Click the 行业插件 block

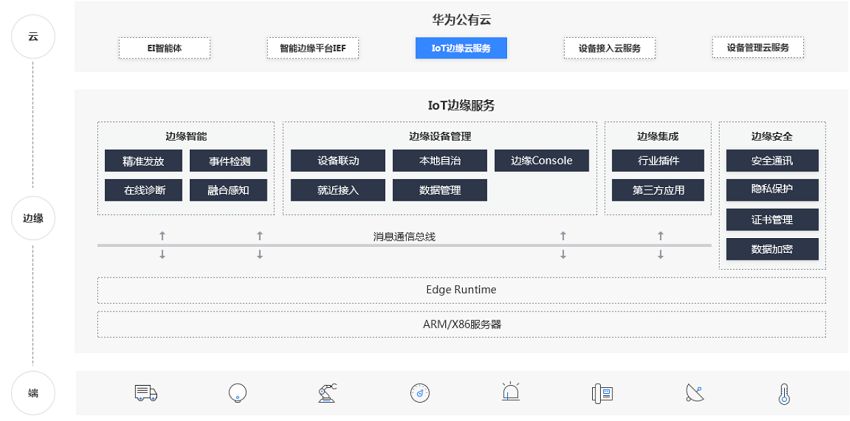[658, 161]
